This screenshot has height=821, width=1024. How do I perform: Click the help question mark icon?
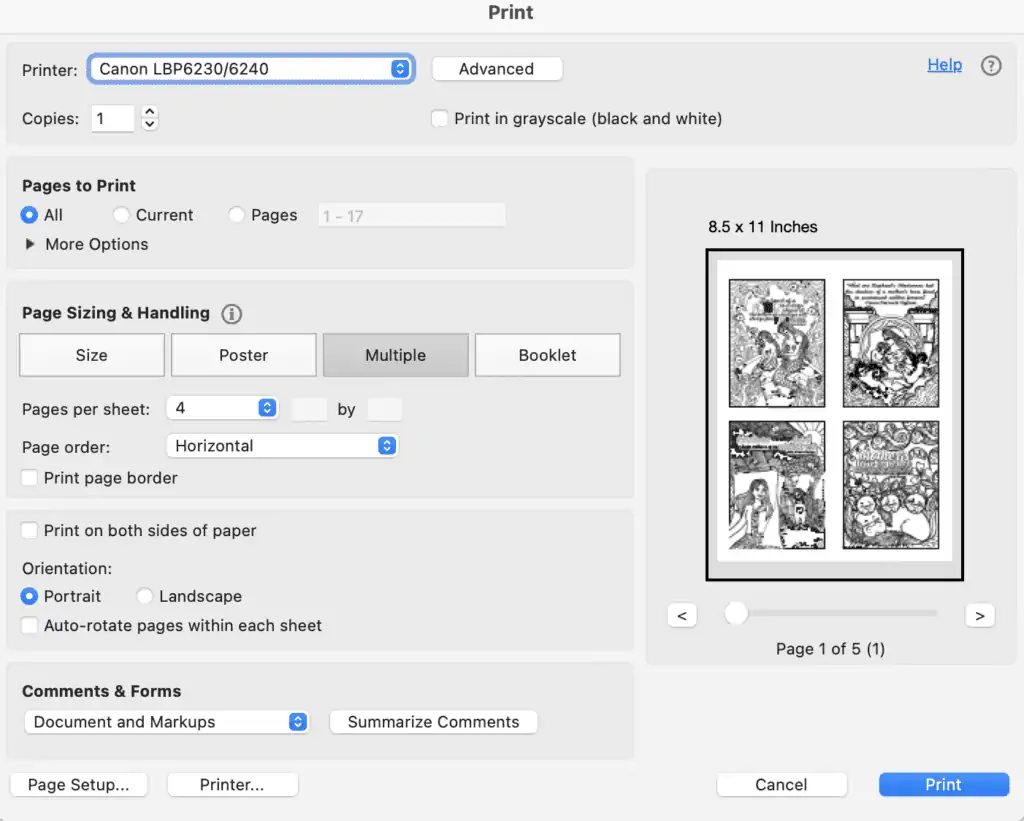(x=991, y=65)
